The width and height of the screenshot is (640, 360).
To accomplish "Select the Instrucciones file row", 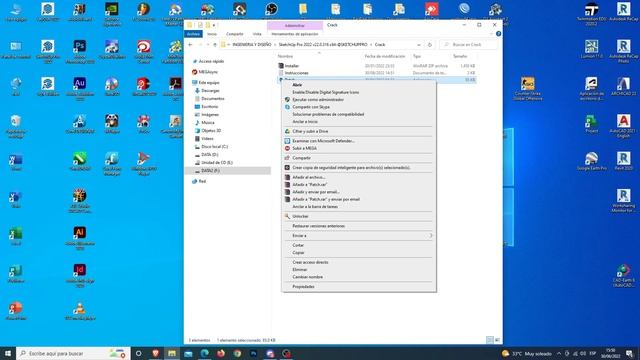I will 376,73.
